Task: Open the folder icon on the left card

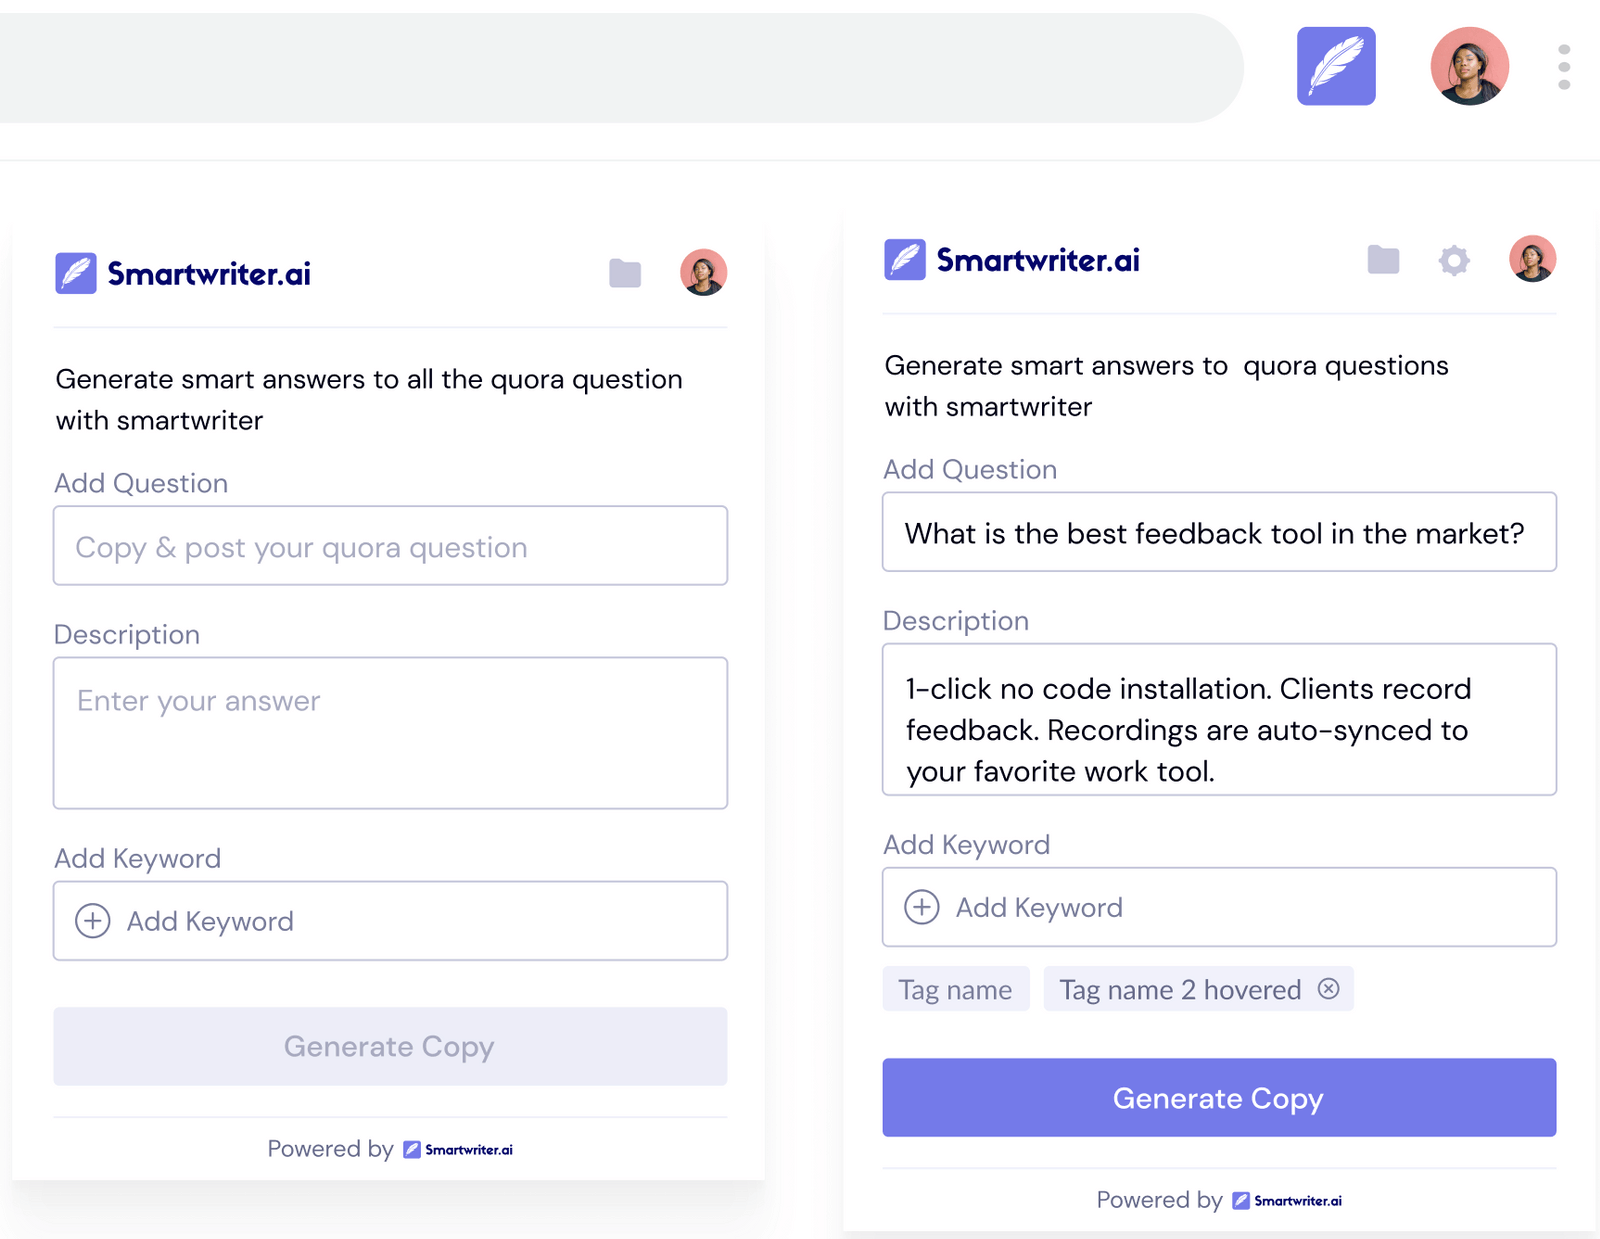Action: click(x=624, y=272)
